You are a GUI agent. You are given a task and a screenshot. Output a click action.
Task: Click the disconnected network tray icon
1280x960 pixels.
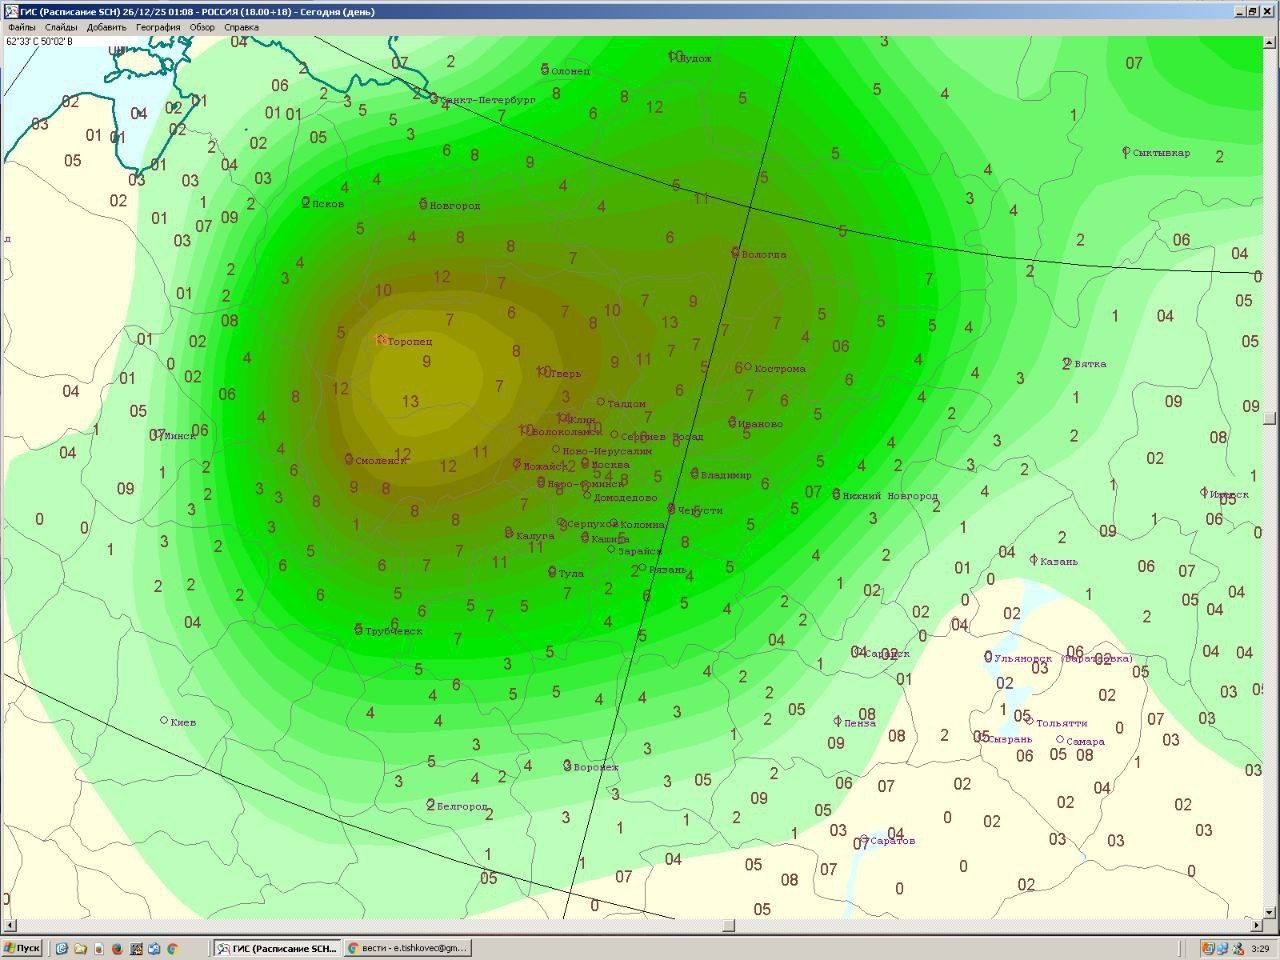click(1238, 948)
